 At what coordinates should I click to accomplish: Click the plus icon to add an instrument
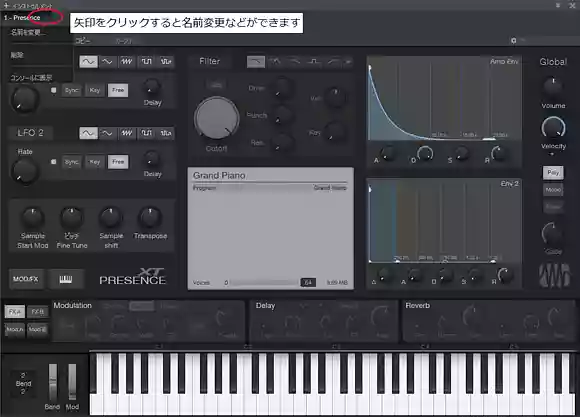(x=6, y=5)
